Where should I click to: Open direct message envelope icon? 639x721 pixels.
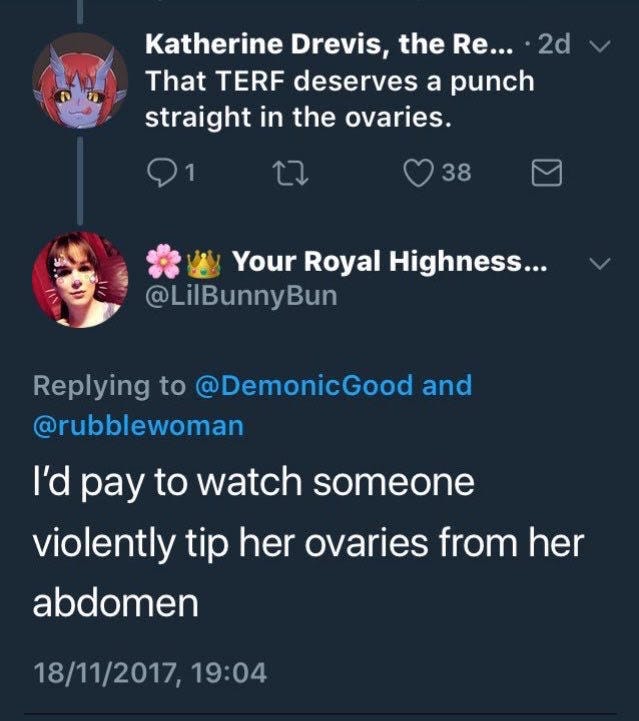point(547,173)
